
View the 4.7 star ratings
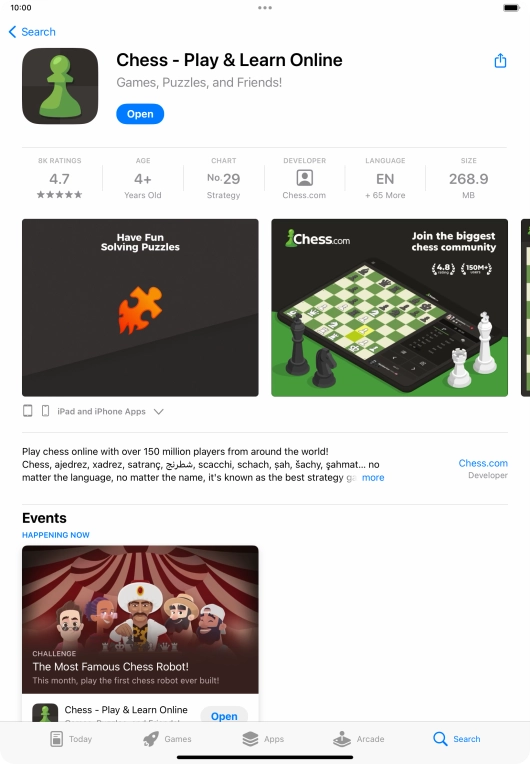tap(59, 179)
